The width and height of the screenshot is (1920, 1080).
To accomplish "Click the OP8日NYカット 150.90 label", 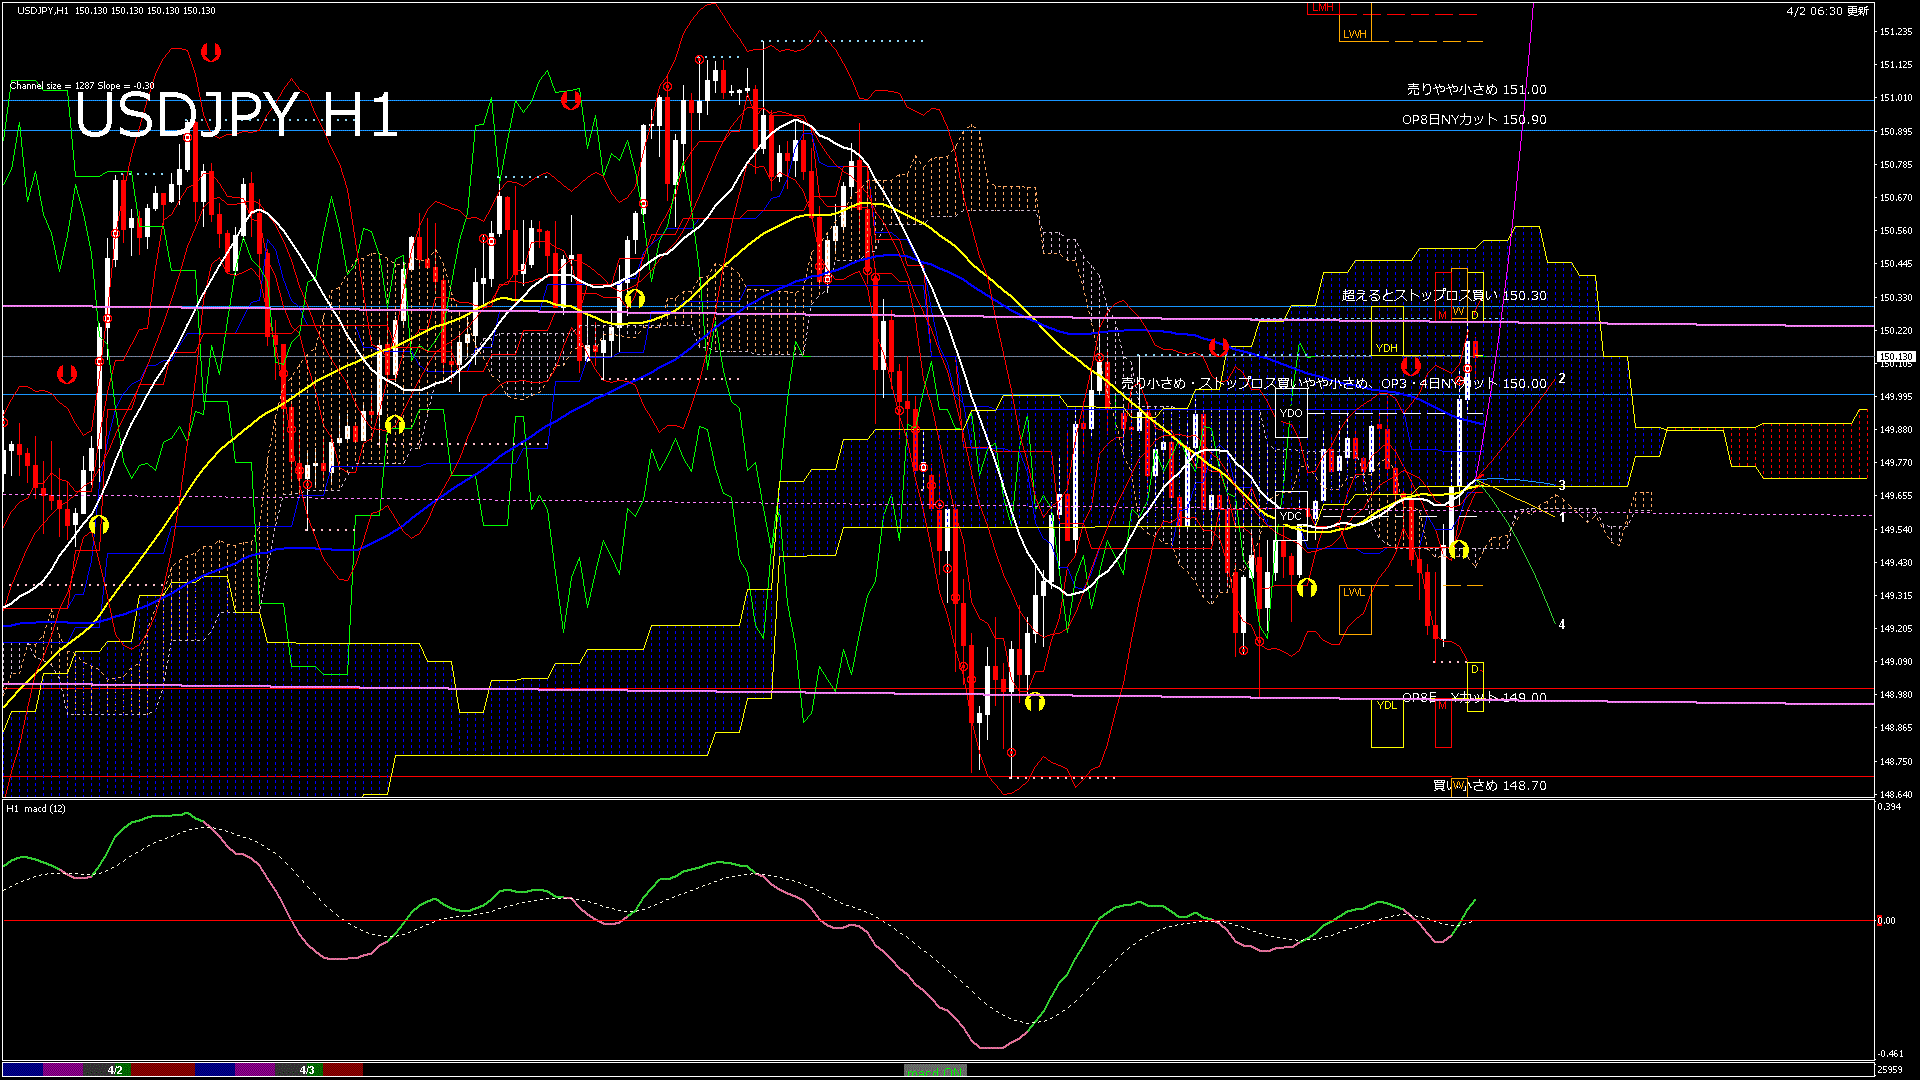I will pyautogui.click(x=1474, y=120).
